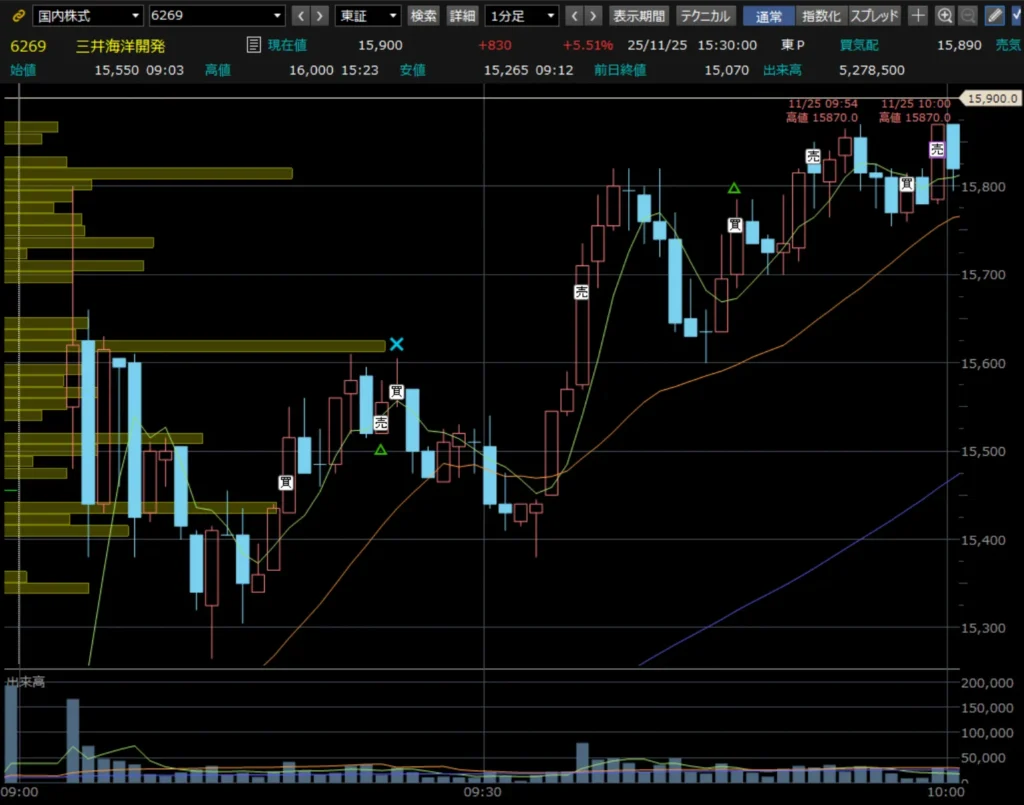The image size is (1024, 805).
Task: Select the 通常 chart mode tab
Action: click(x=769, y=16)
